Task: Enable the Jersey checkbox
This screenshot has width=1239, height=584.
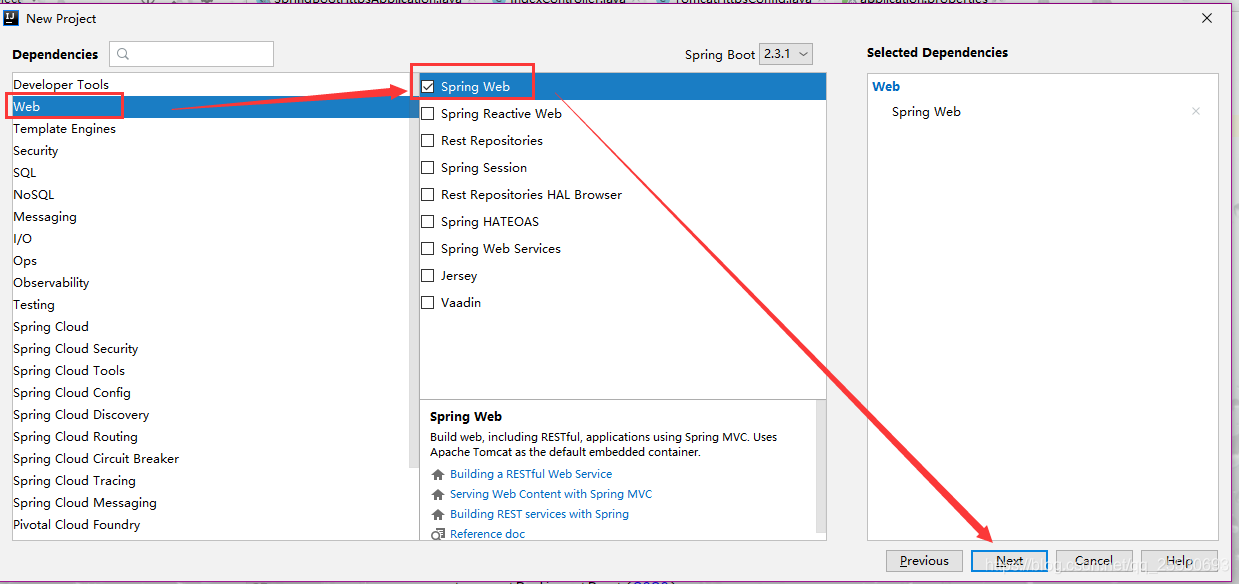Action: [428, 276]
